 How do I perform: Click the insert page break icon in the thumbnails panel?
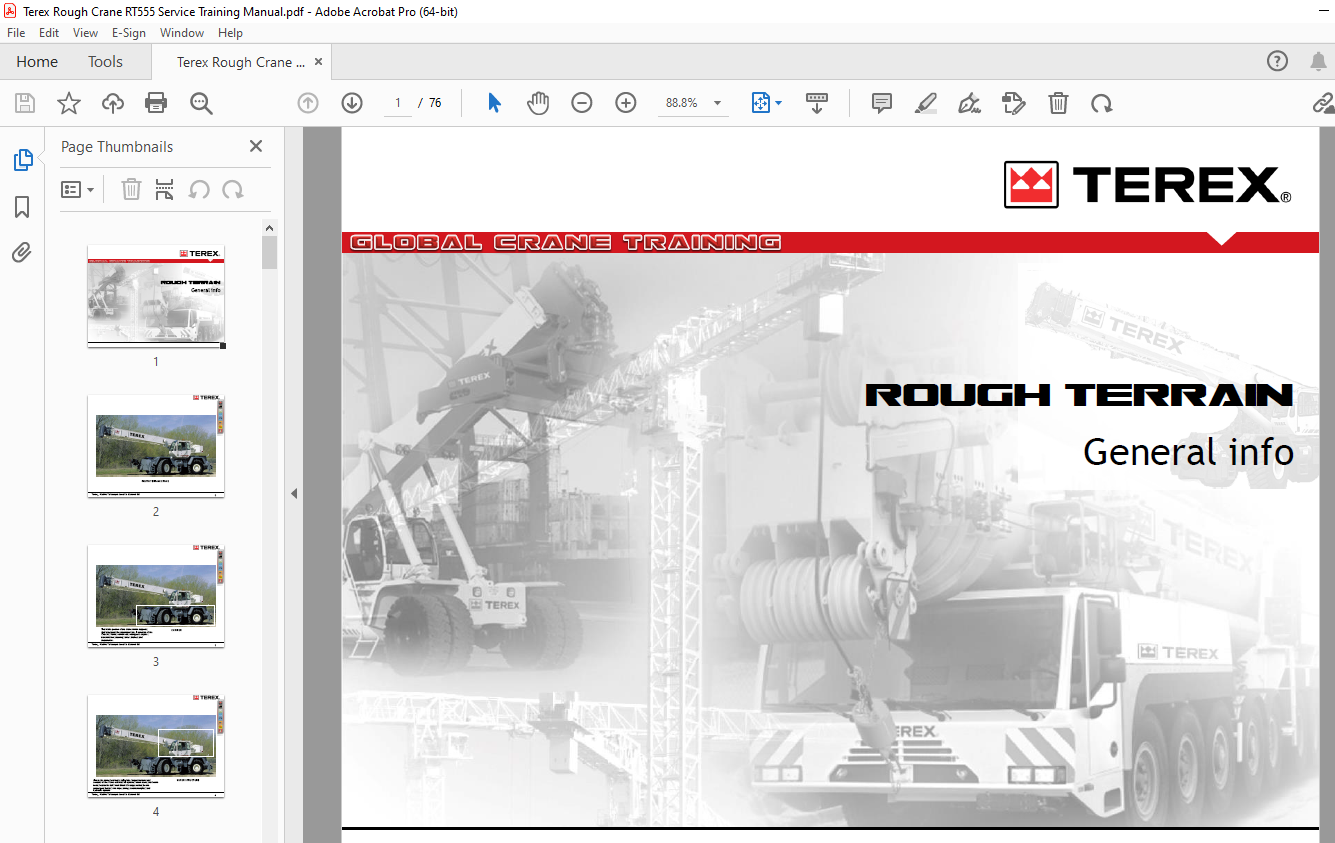(165, 189)
